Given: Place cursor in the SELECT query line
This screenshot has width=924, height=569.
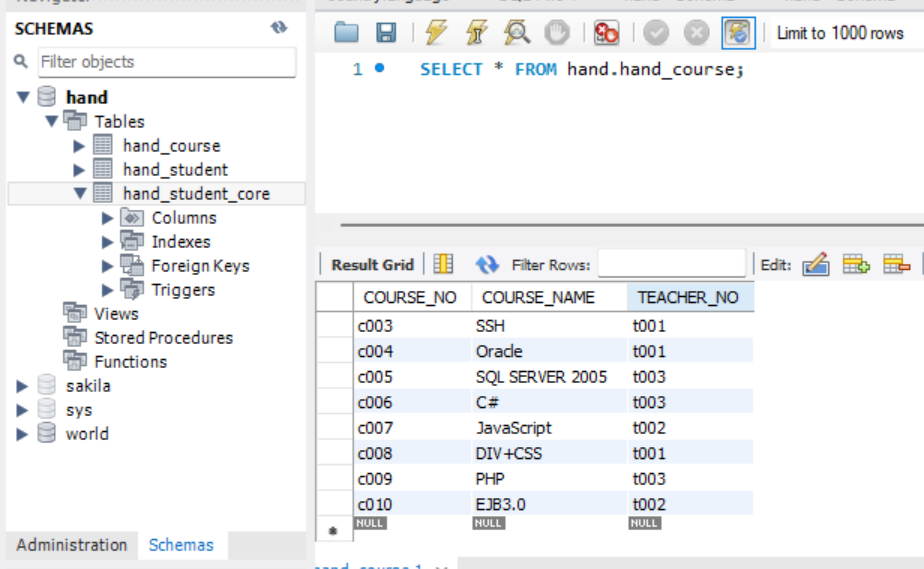Looking at the screenshot, I should (582, 70).
